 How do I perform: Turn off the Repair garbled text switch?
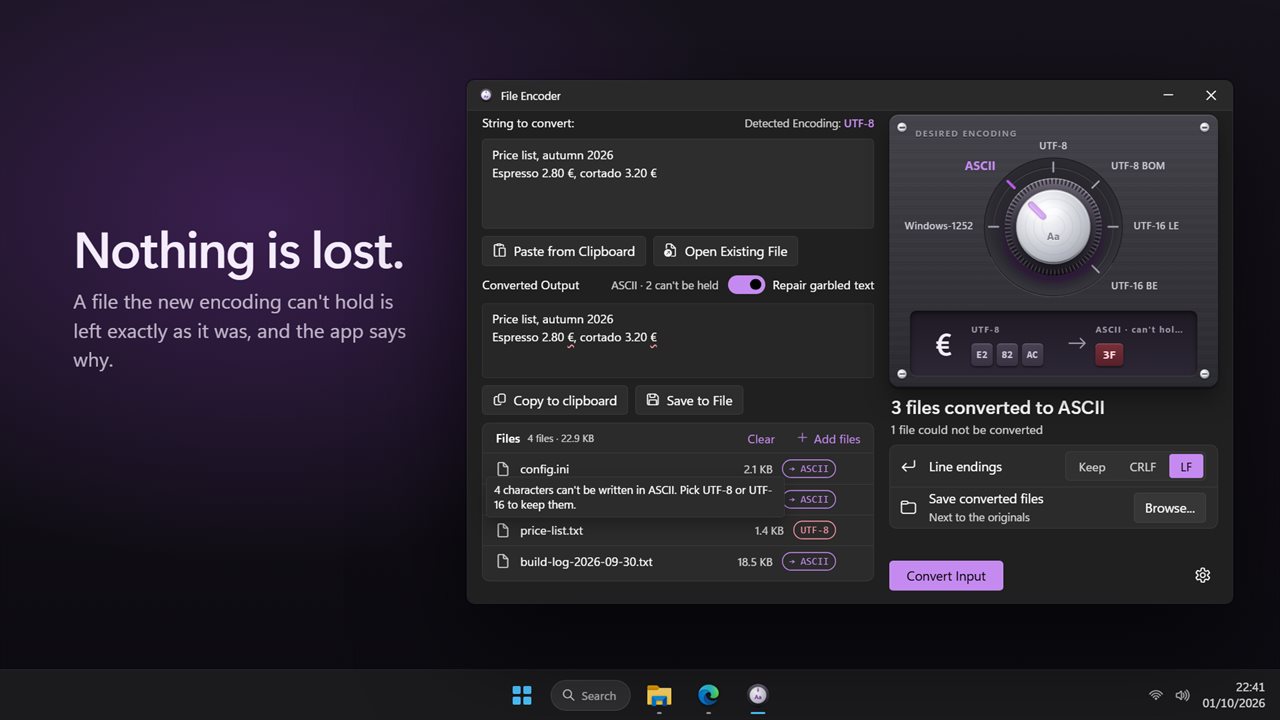pyautogui.click(x=746, y=285)
